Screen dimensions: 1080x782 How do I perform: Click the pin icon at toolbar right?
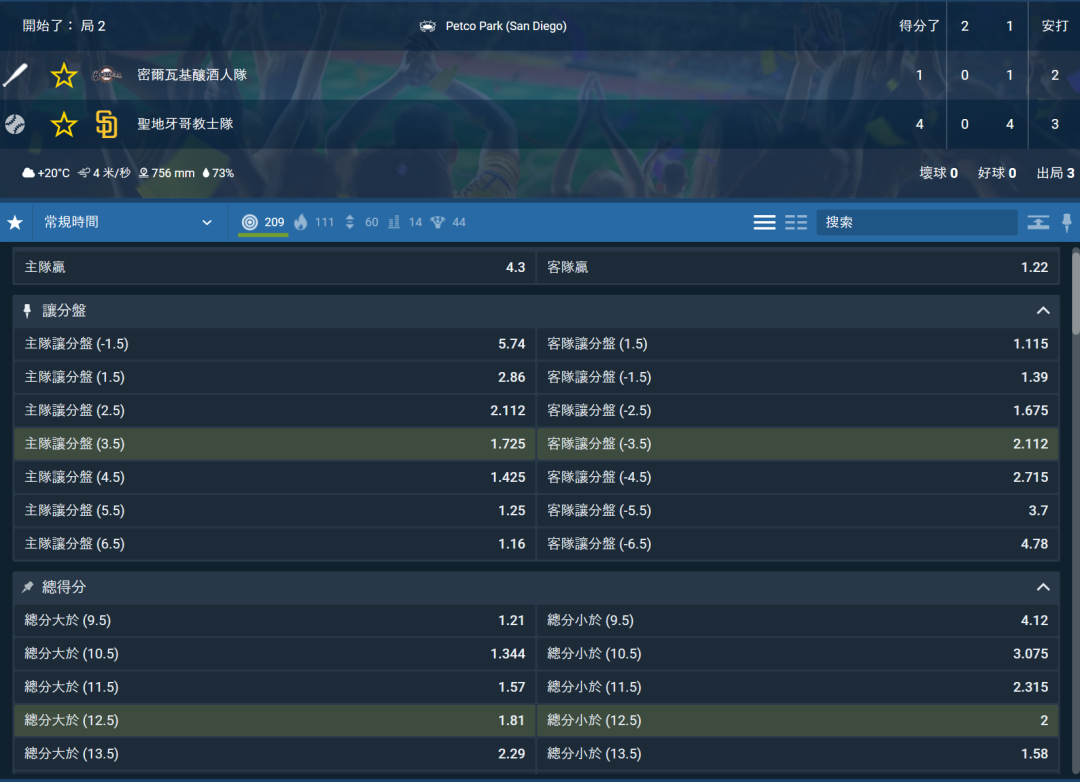[1067, 222]
